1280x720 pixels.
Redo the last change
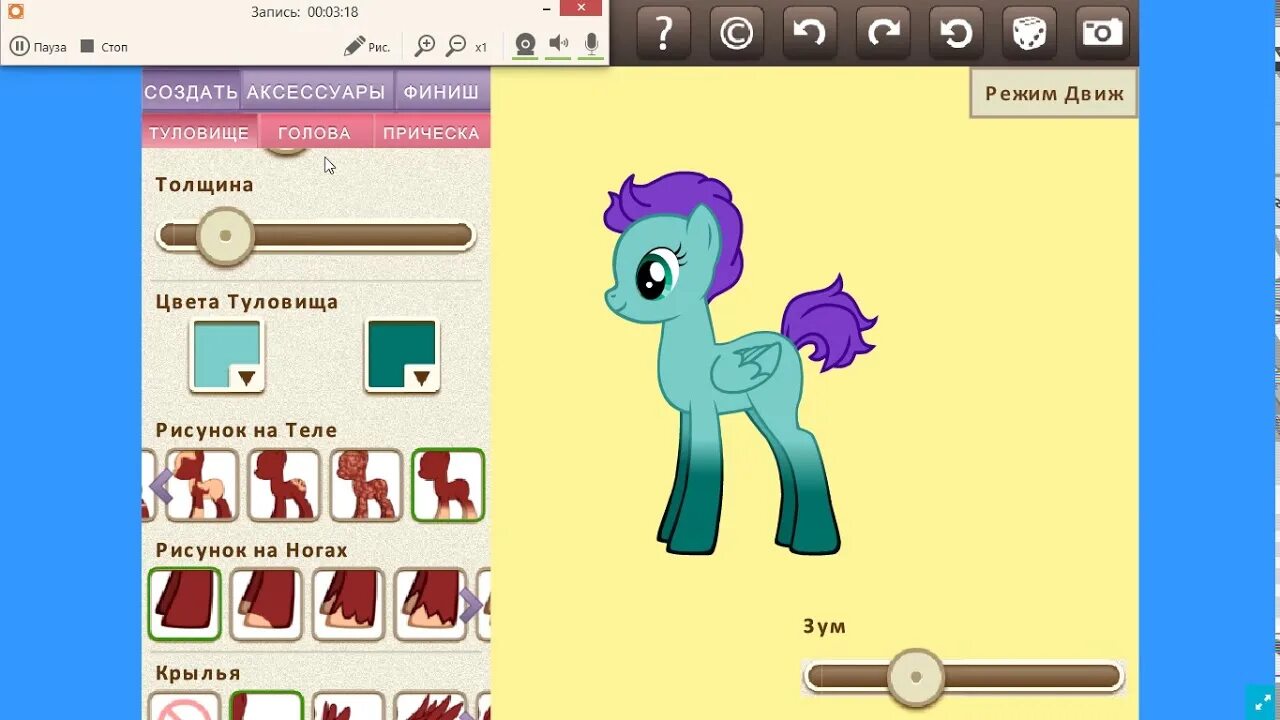(x=883, y=33)
